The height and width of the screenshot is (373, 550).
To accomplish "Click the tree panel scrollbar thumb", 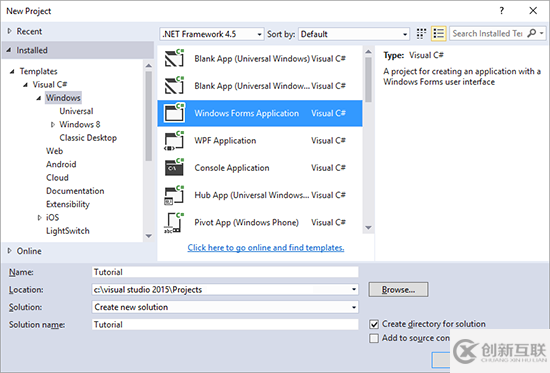I will tap(149, 116).
